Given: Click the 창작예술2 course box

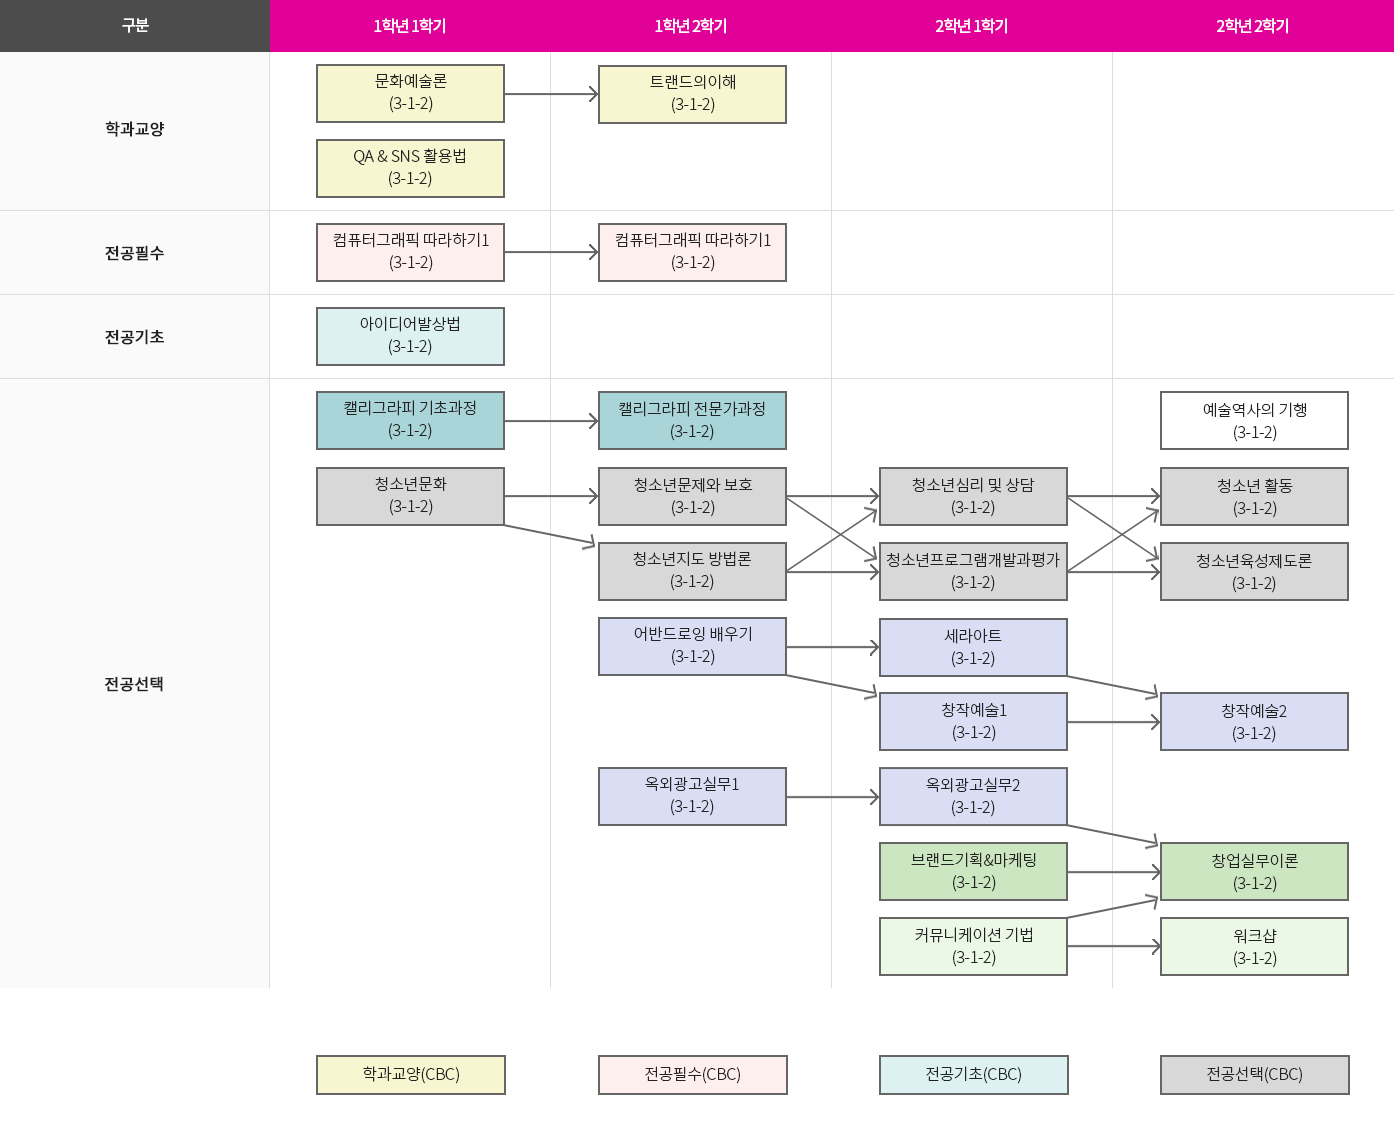Looking at the screenshot, I should [1254, 721].
